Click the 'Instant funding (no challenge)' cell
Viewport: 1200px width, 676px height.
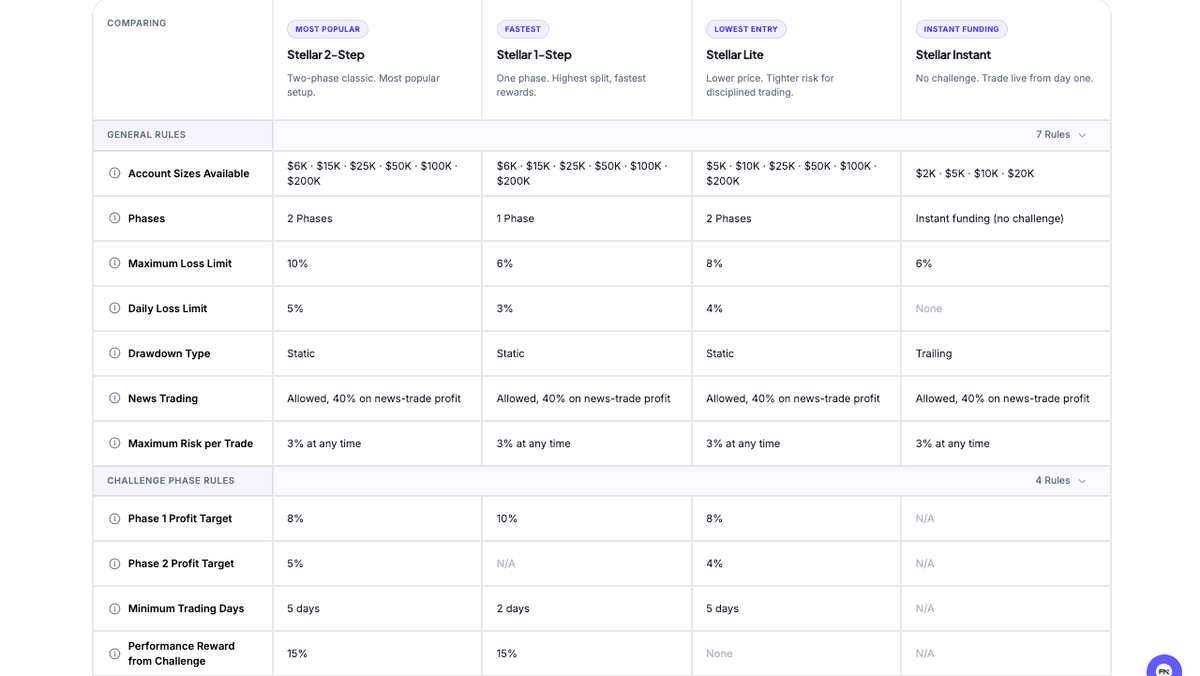click(x=990, y=218)
